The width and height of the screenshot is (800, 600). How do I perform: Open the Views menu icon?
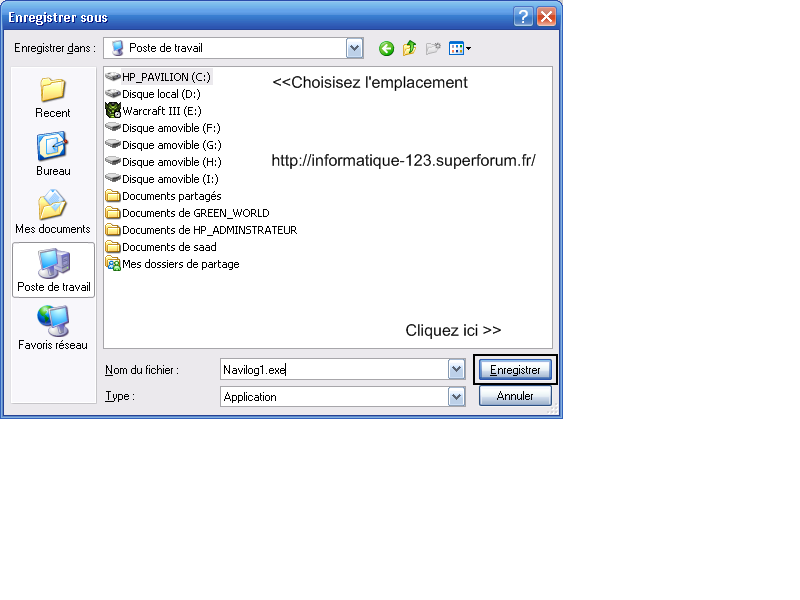point(460,48)
